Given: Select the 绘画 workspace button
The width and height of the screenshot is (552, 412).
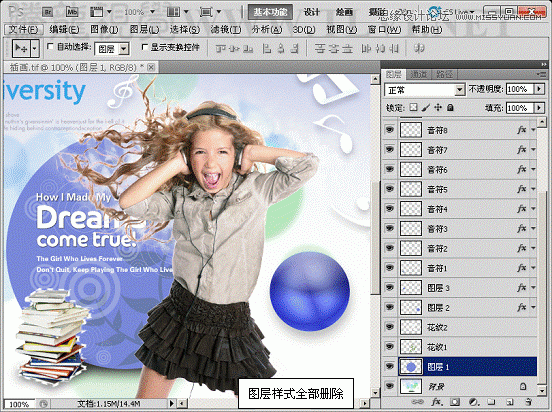Looking at the screenshot, I should tap(344, 12).
